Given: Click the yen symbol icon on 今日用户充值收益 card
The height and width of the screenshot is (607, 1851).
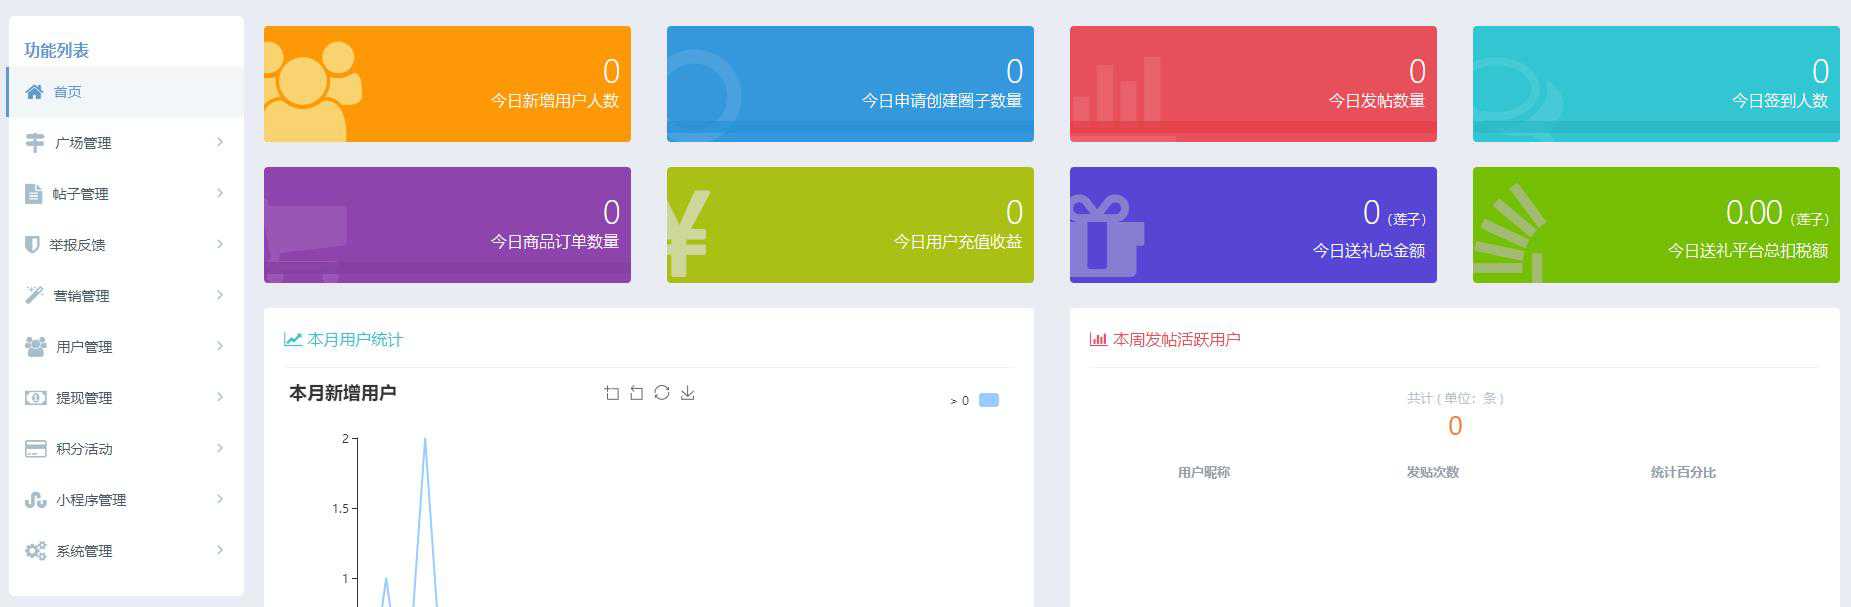Looking at the screenshot, I should [688, 234].
